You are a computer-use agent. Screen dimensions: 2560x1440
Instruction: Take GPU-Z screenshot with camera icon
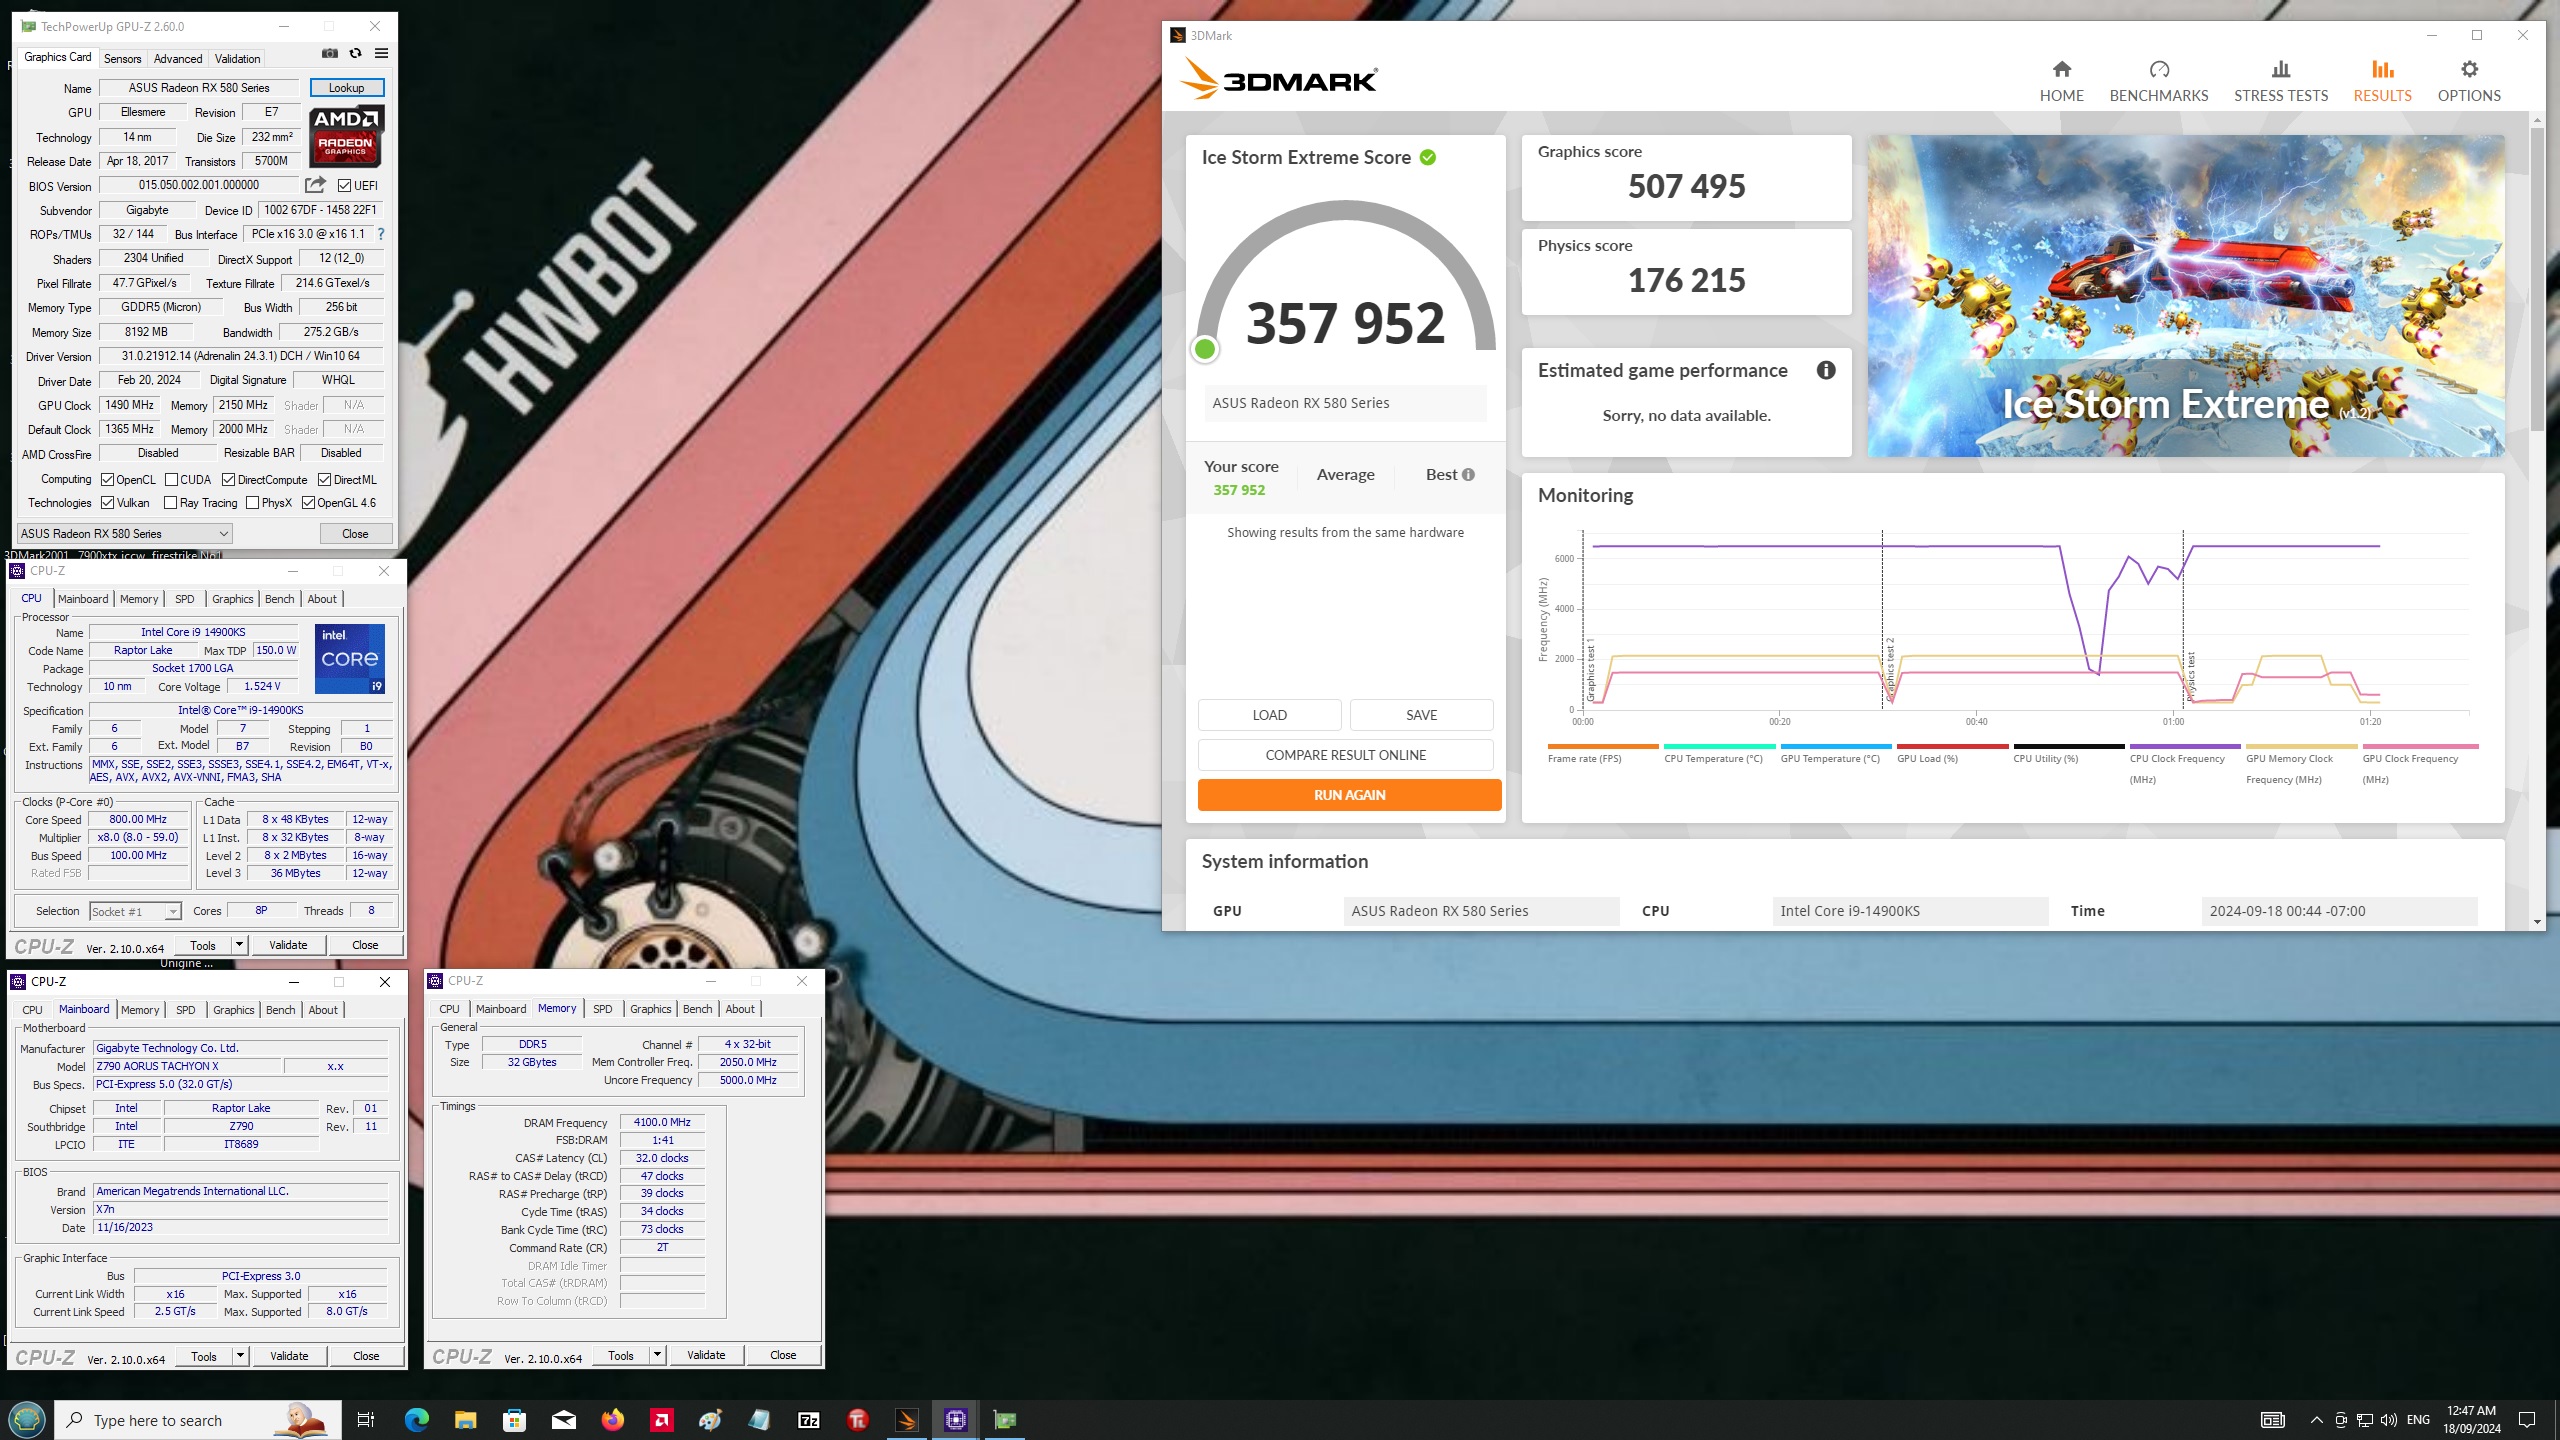(330, 54)
